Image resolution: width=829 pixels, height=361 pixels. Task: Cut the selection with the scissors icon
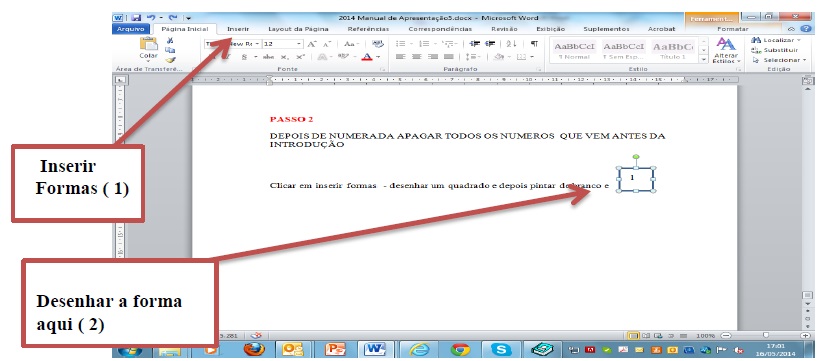(x=170, y=40)
